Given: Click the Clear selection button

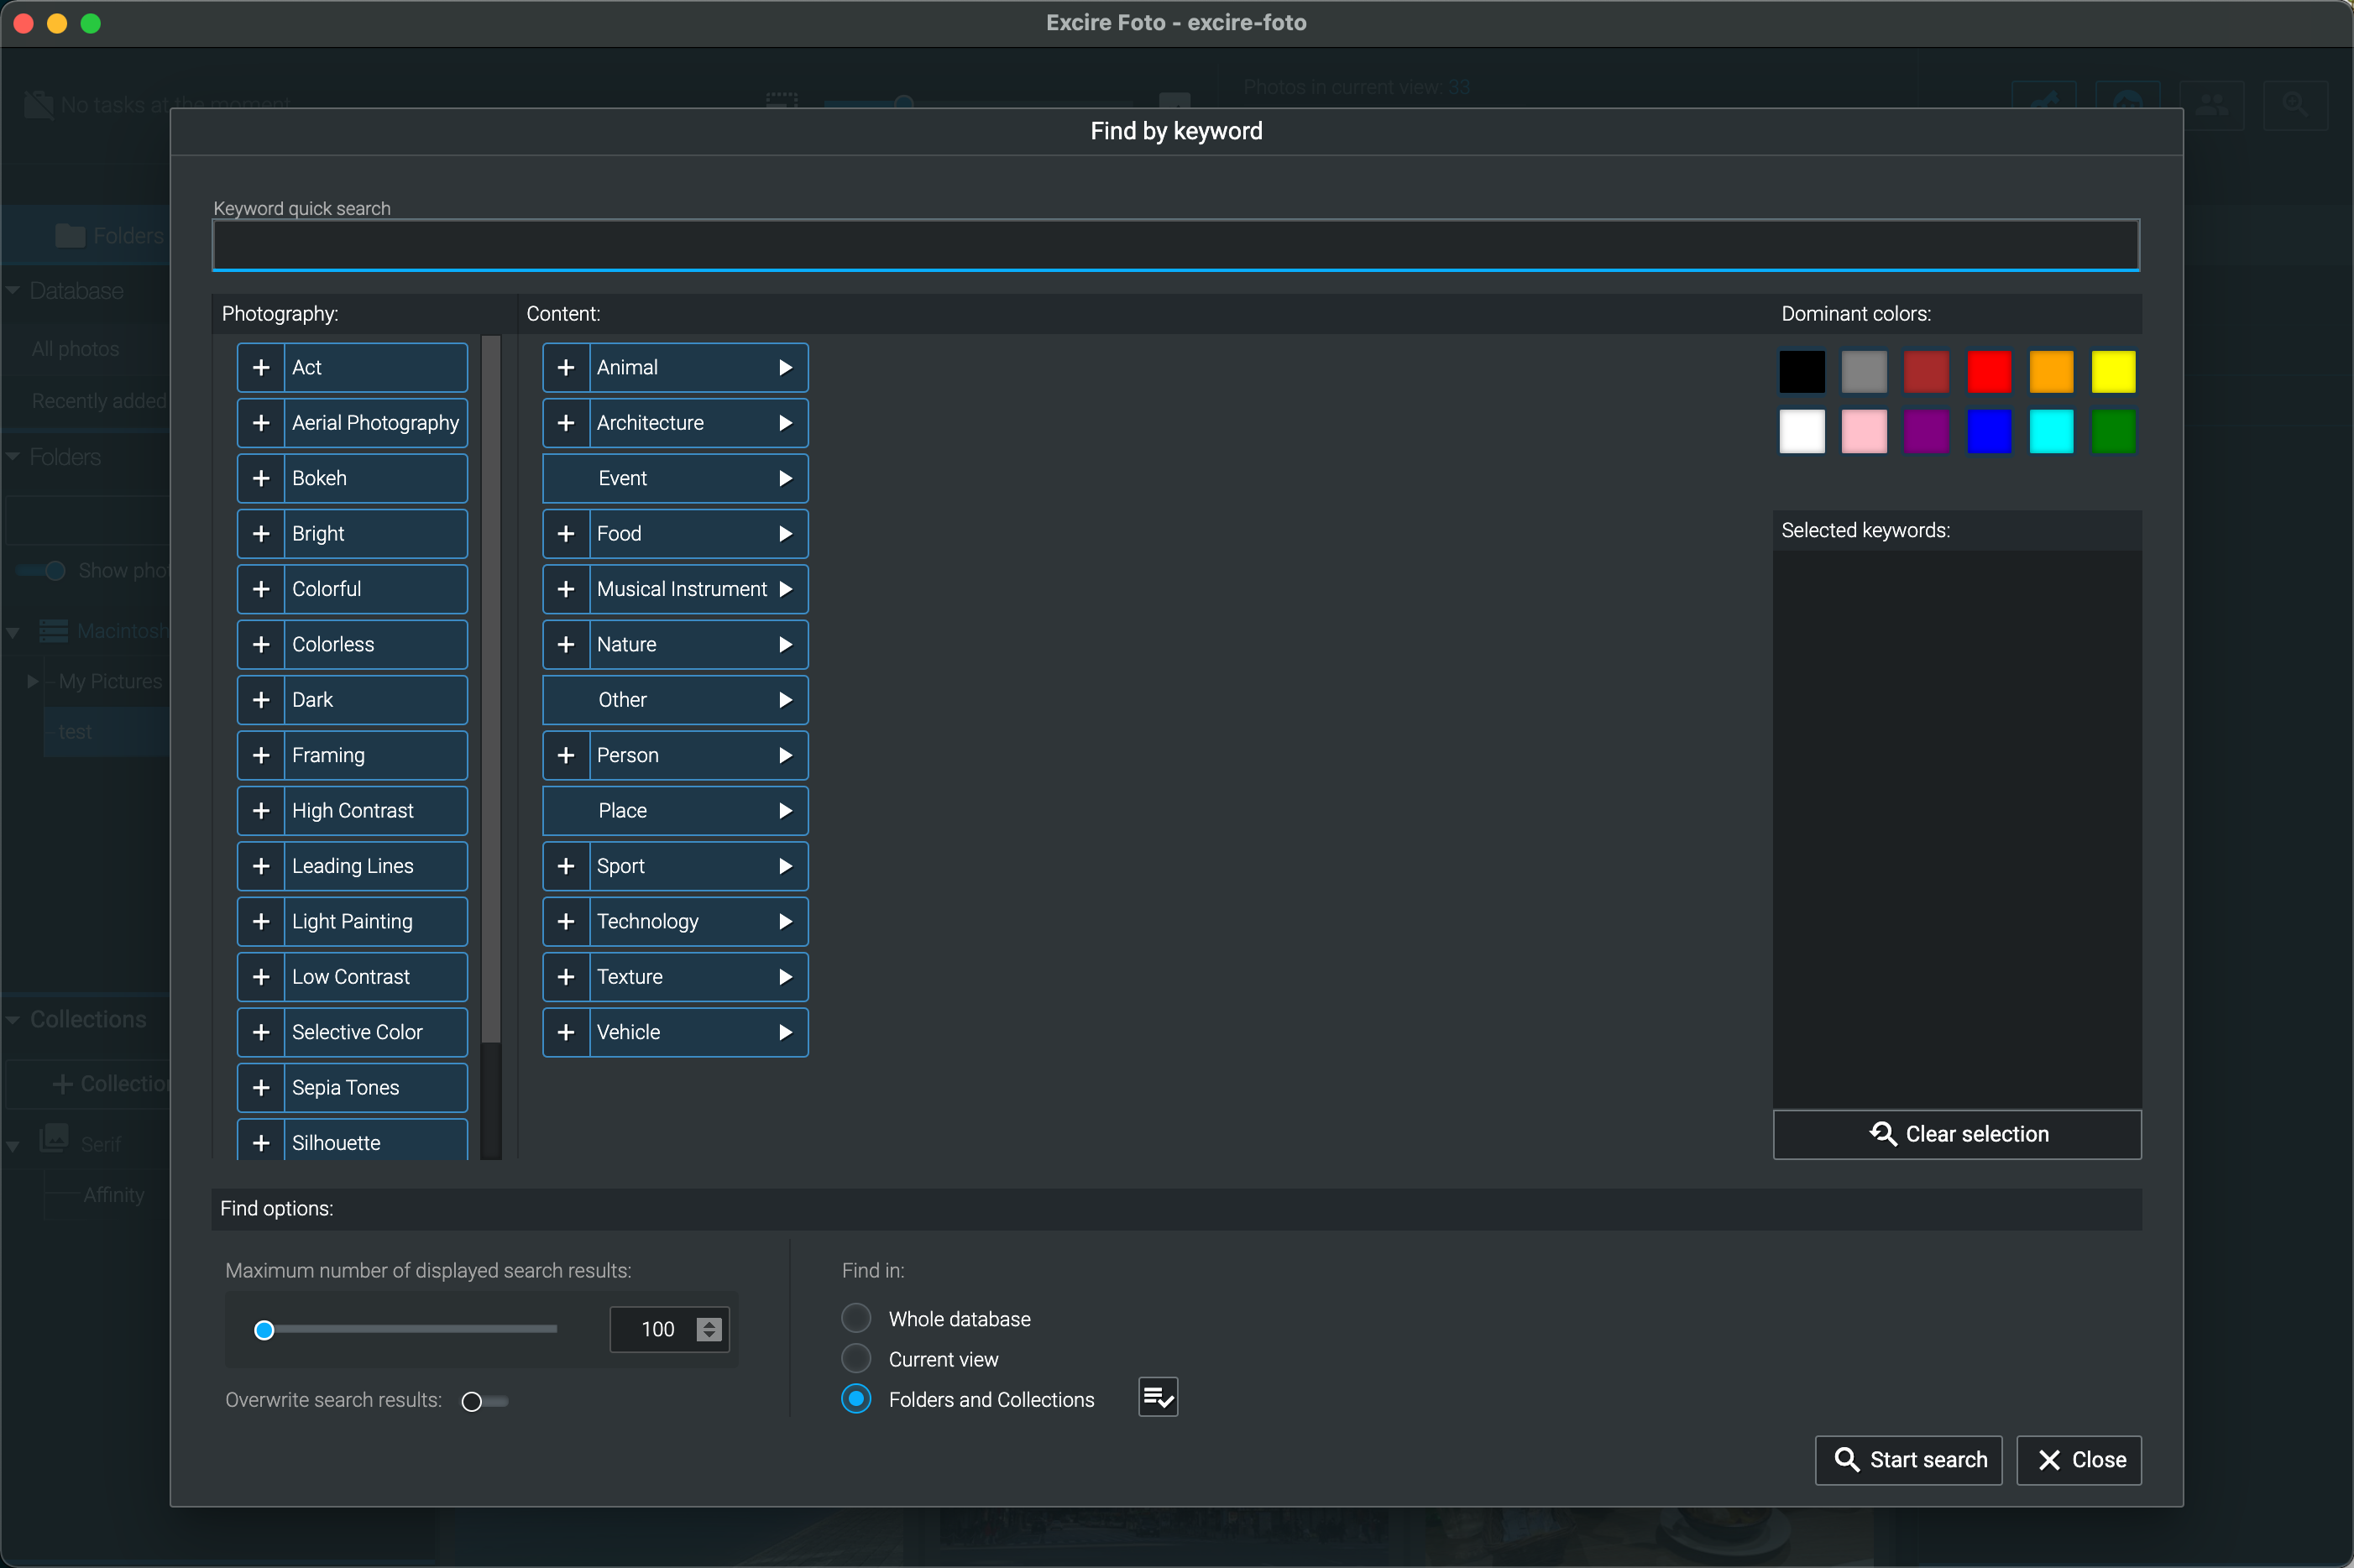Looking at the screenshot, I should point(1956,1133).
